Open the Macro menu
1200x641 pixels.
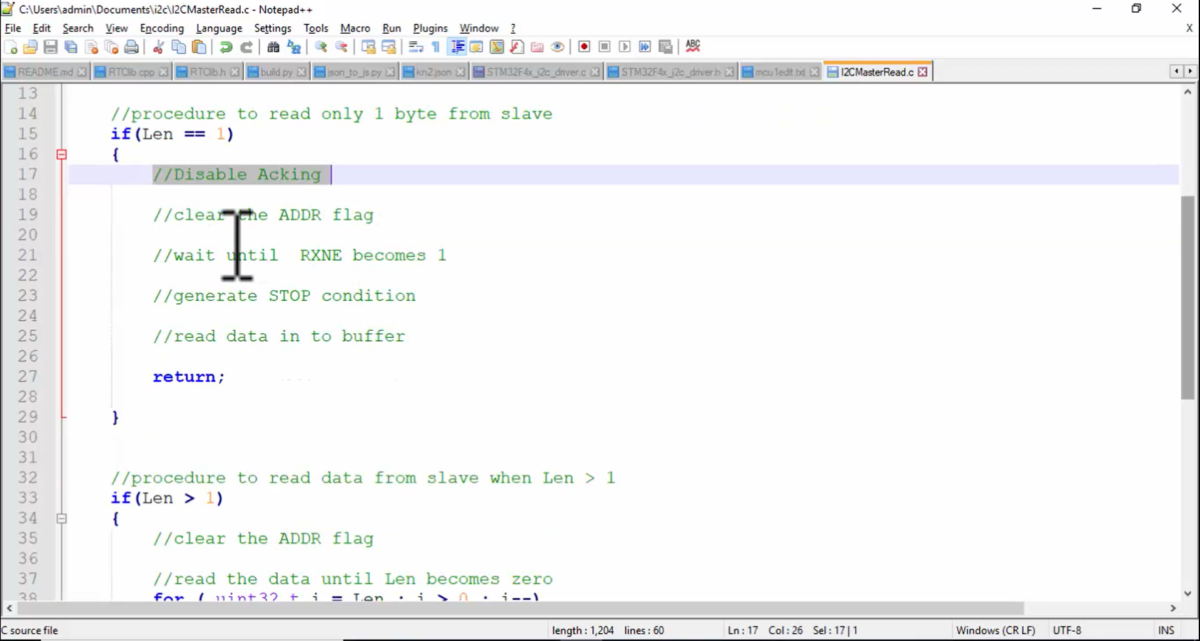[355, 28]
